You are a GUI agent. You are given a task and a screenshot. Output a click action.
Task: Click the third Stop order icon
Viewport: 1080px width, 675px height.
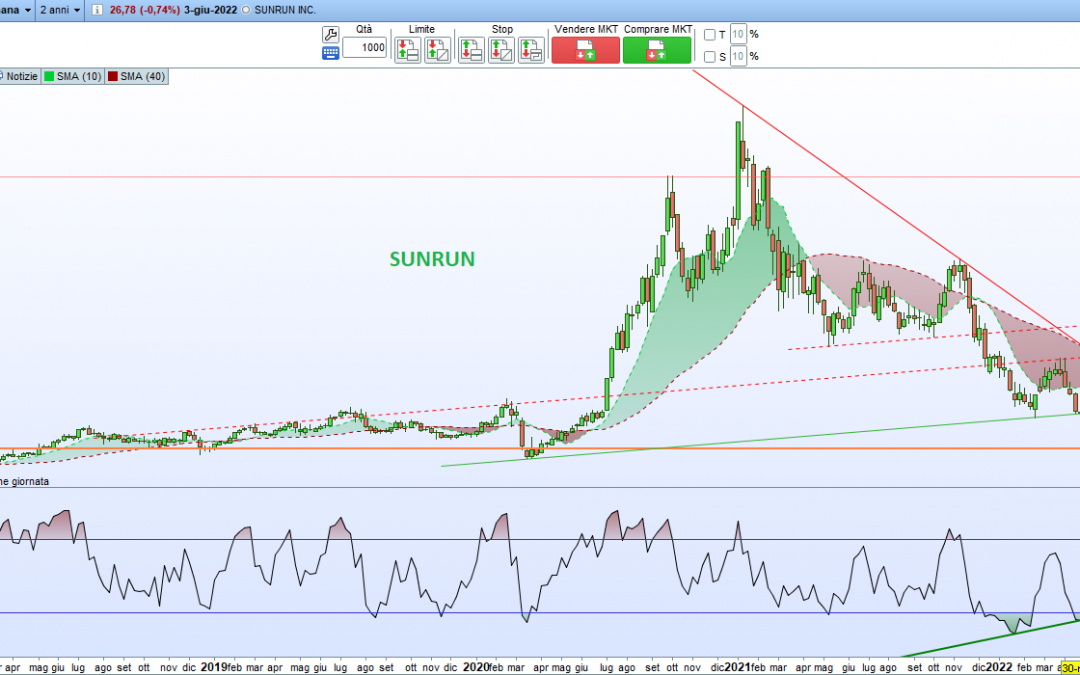pos(531,50)
